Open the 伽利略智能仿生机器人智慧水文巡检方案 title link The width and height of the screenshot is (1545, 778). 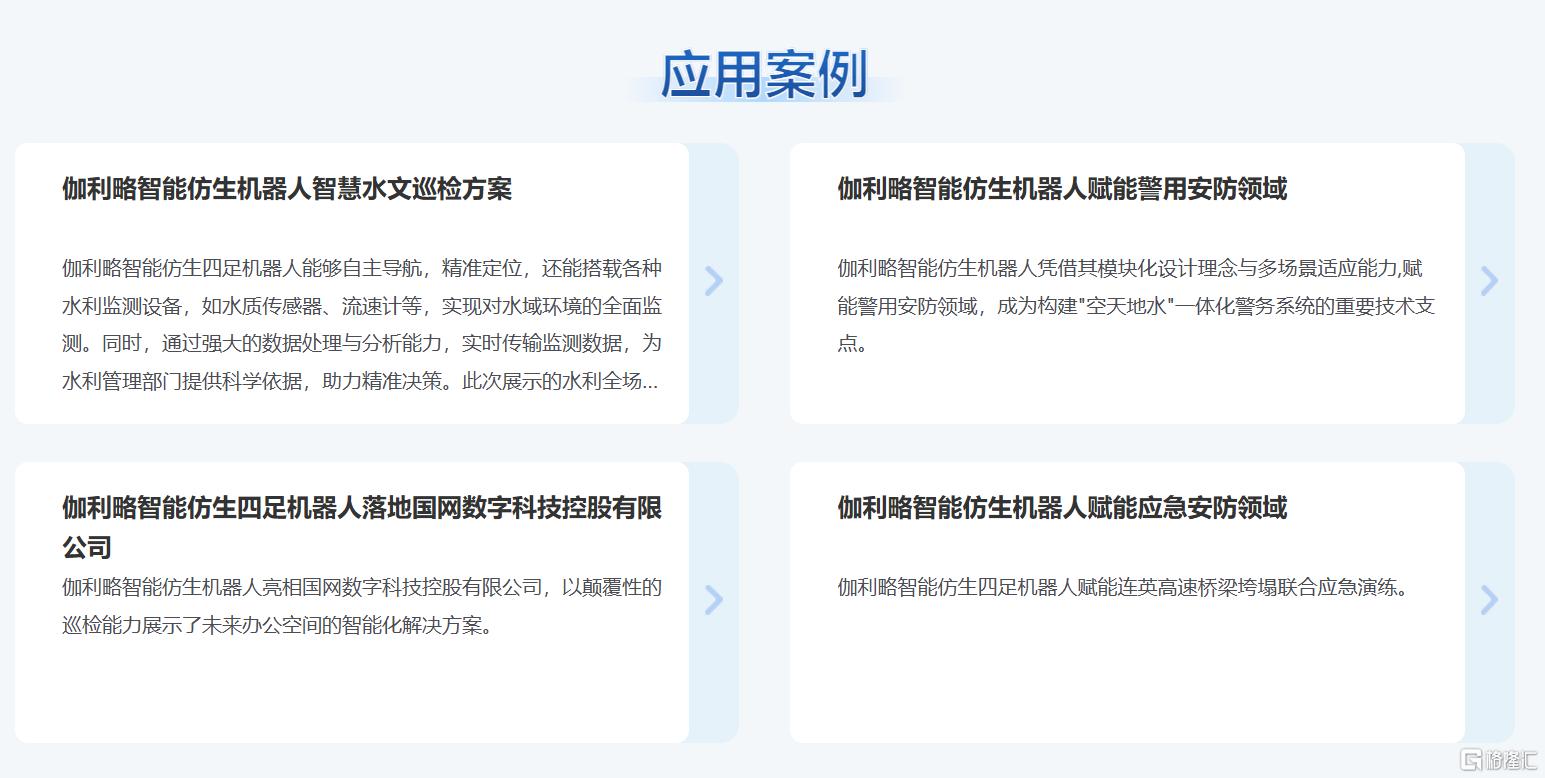(x=287, y=188)
